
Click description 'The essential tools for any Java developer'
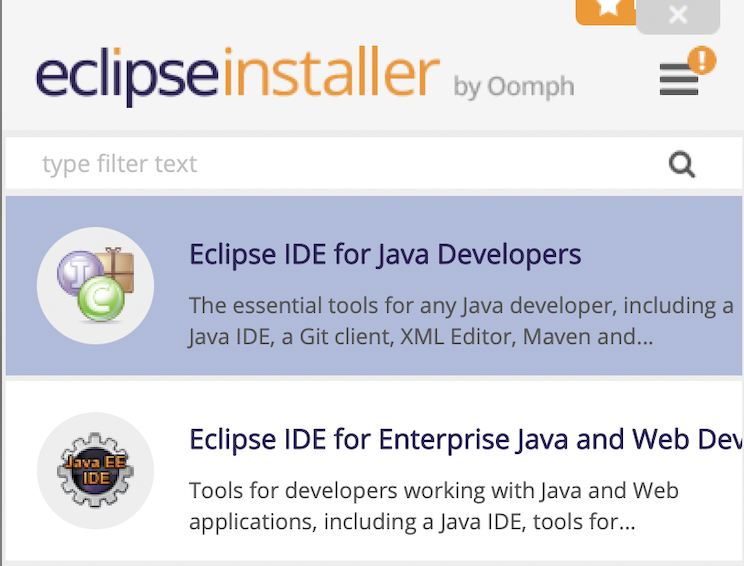point(461,321)
